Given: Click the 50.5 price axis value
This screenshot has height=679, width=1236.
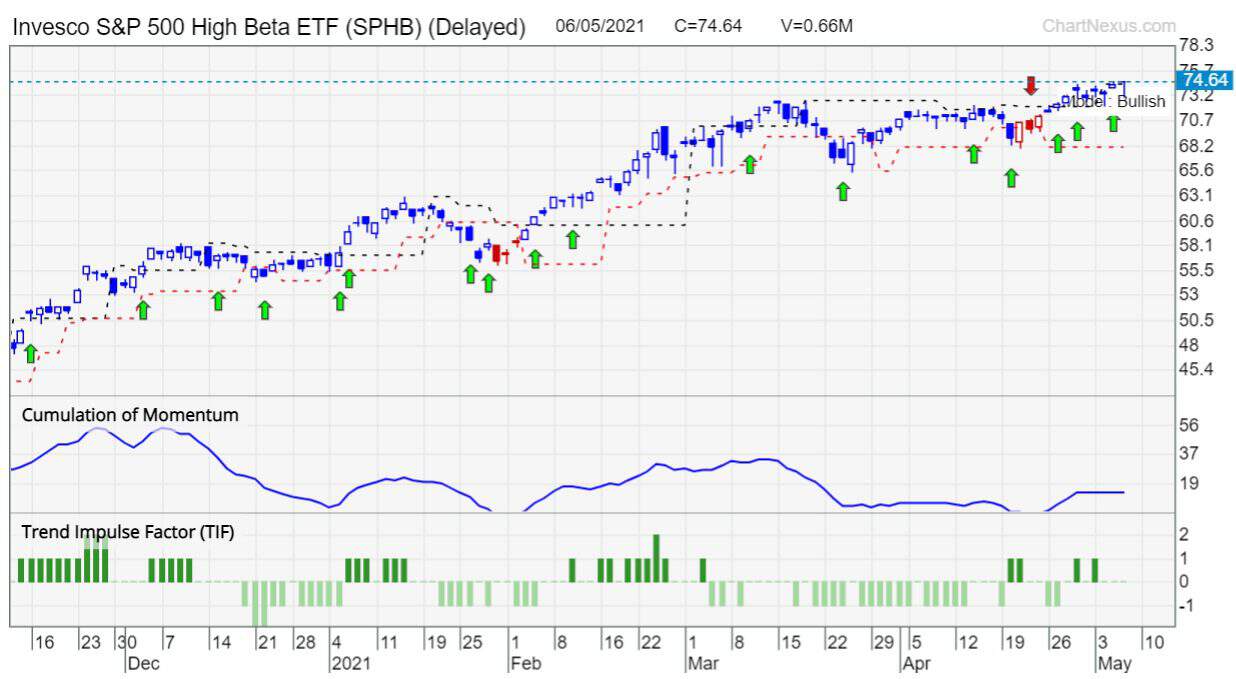Looking at the screenshot, I should (x=1196, y=320).
